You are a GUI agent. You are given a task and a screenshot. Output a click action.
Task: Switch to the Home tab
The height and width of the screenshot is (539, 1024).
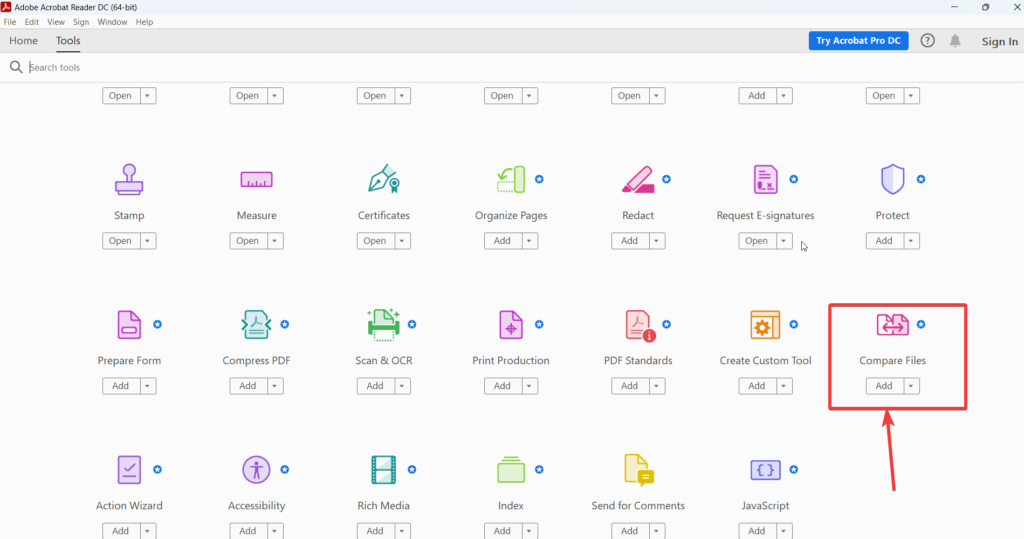(24, 41)
